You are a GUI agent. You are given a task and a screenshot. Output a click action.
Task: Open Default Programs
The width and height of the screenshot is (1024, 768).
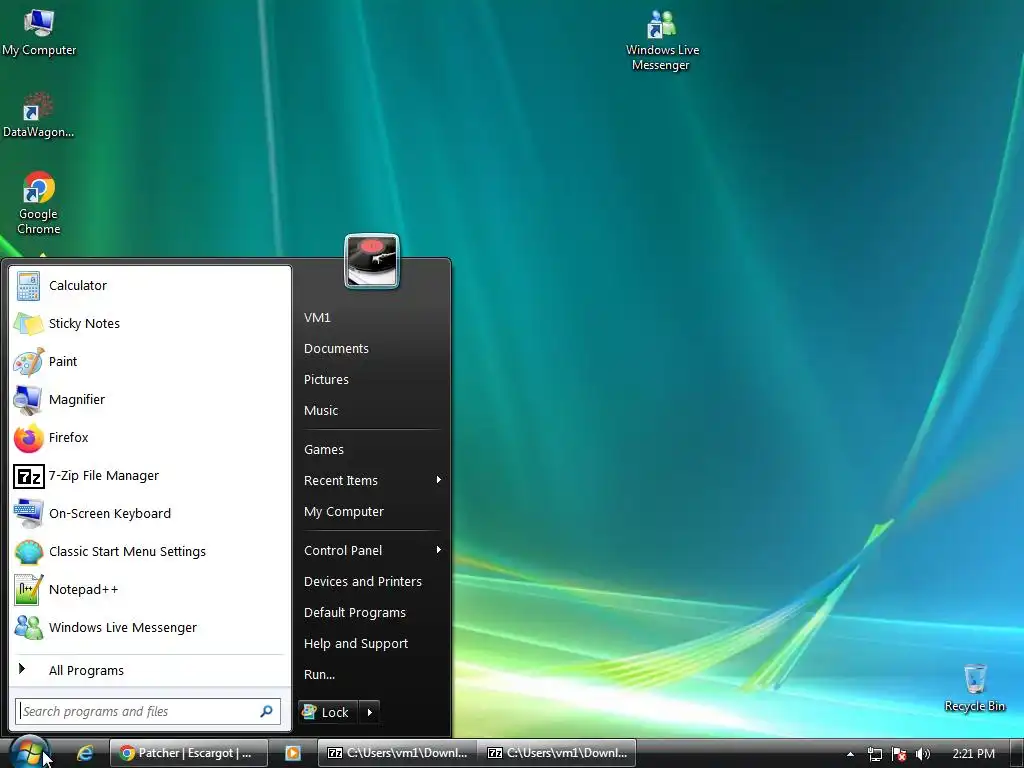coord(371,613)
